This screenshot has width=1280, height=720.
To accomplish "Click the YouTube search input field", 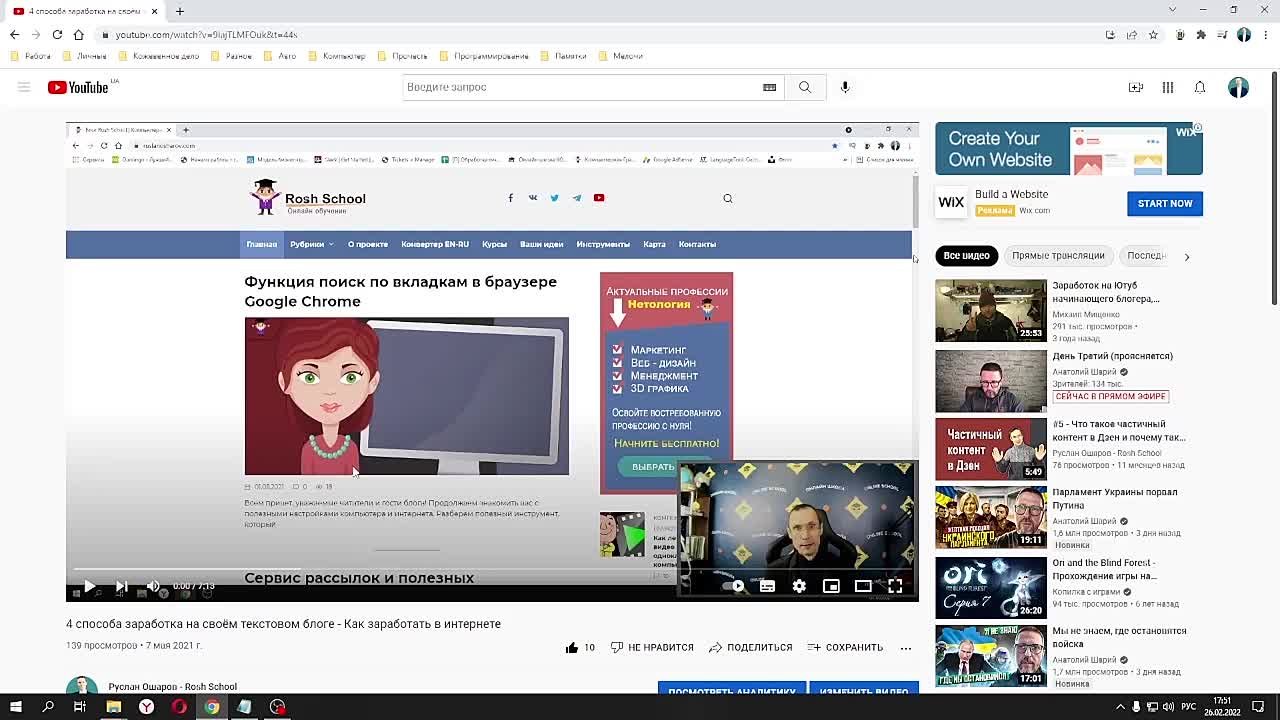I will click(x=580, y=87).
